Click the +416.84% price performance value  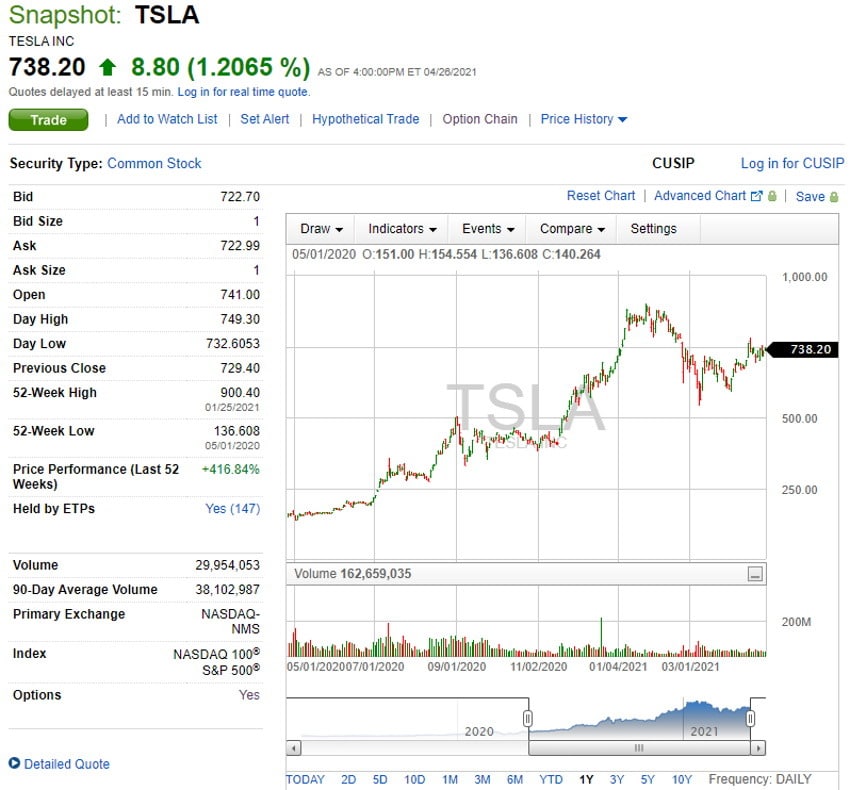[x=230, y=469]
